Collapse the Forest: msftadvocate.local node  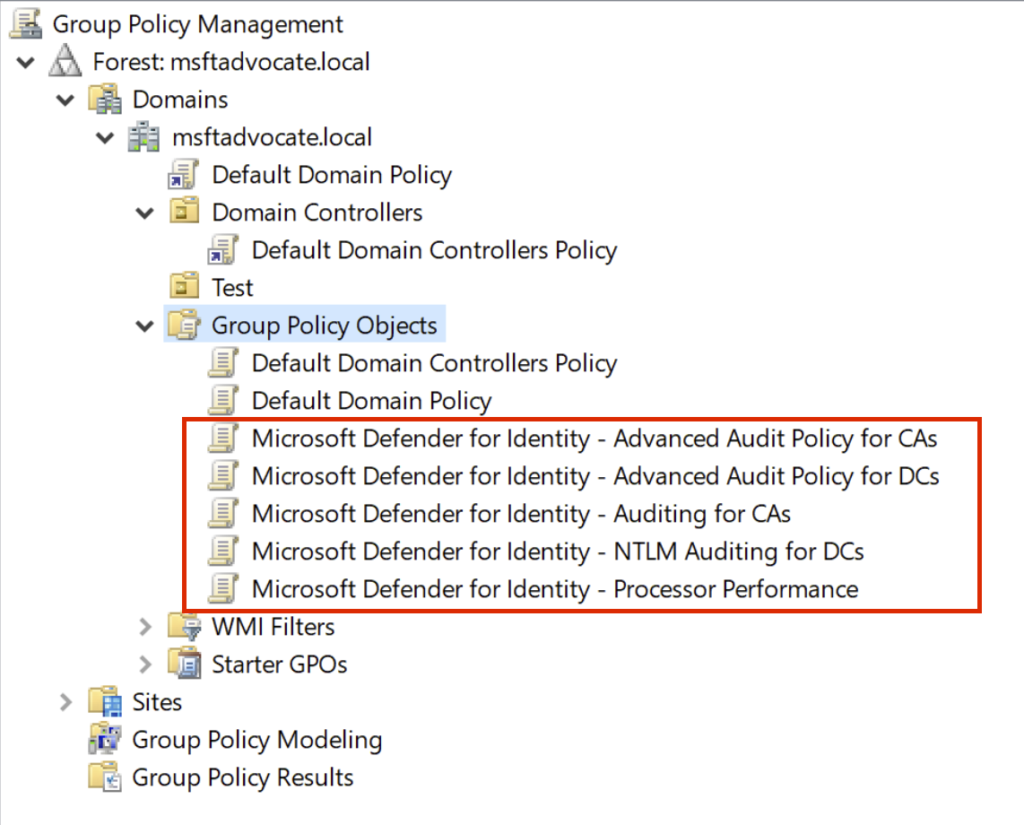pos(25,62)
